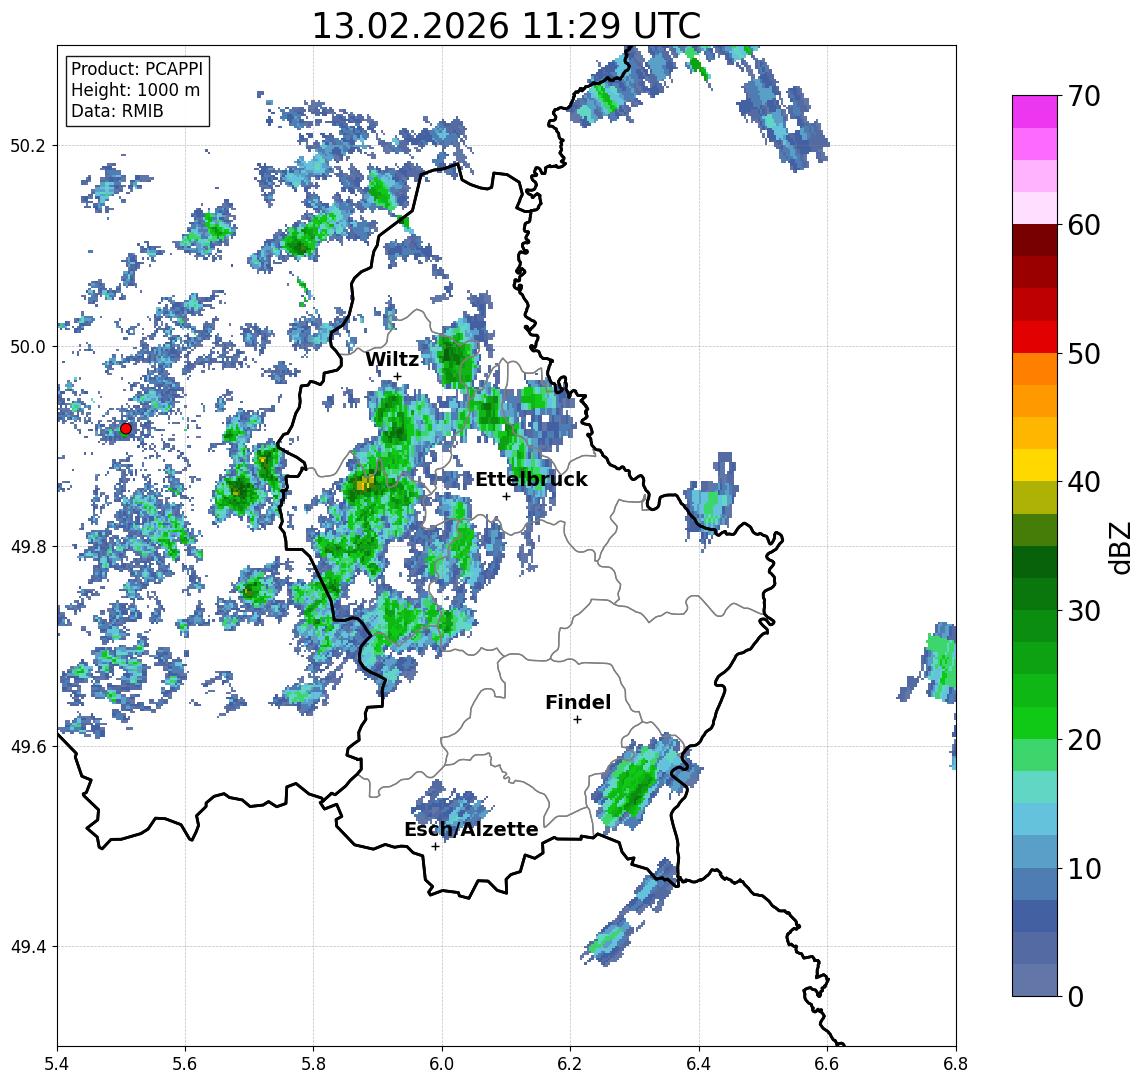Viewport: 1145px width, 1084px height.
Task: Click the dark red 60 dBZ colorbar segment
Action: pyautogui.click(x=1035, y=240)
